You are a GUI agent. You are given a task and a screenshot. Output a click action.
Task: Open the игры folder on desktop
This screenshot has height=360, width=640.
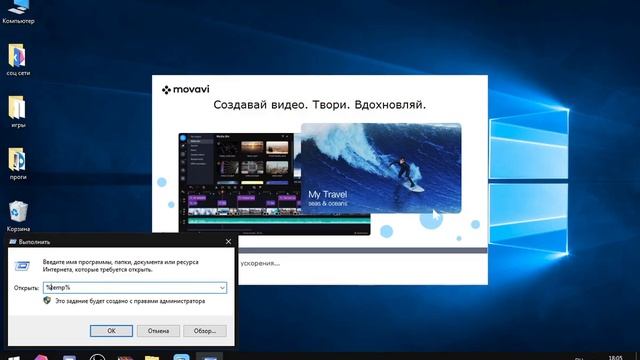coord(18,111)
